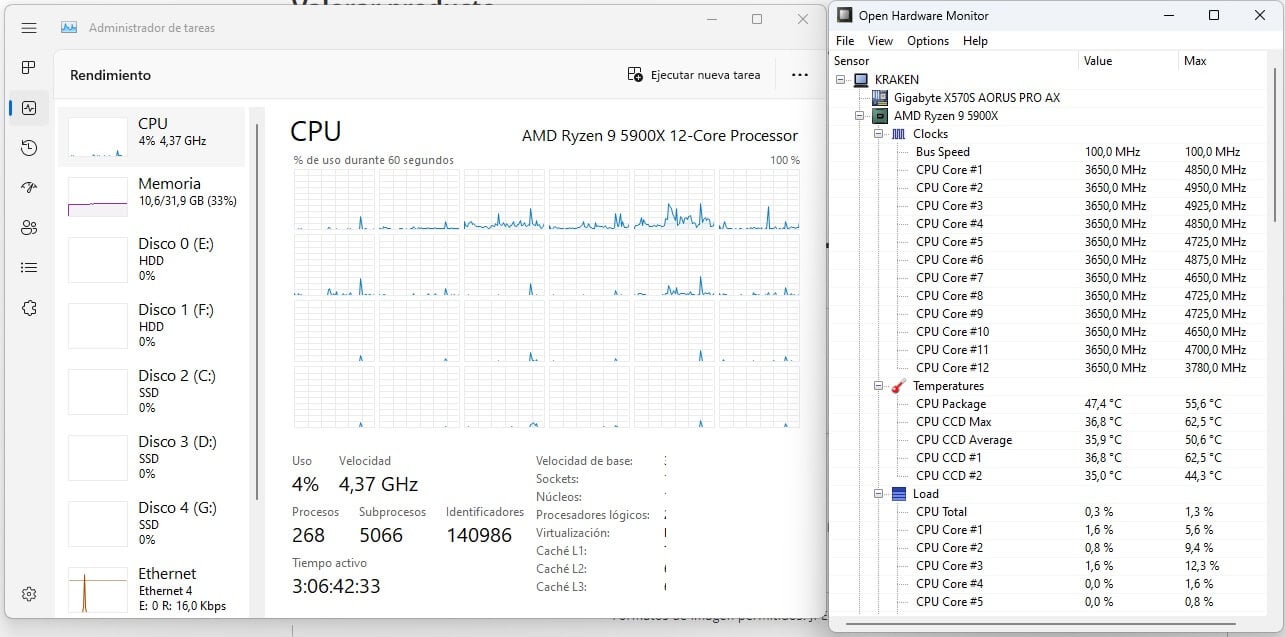The image size is (1285, 637).
Task: Click the Tiempo activo 3:06:42:33 value
Action: tap(336, 587)
